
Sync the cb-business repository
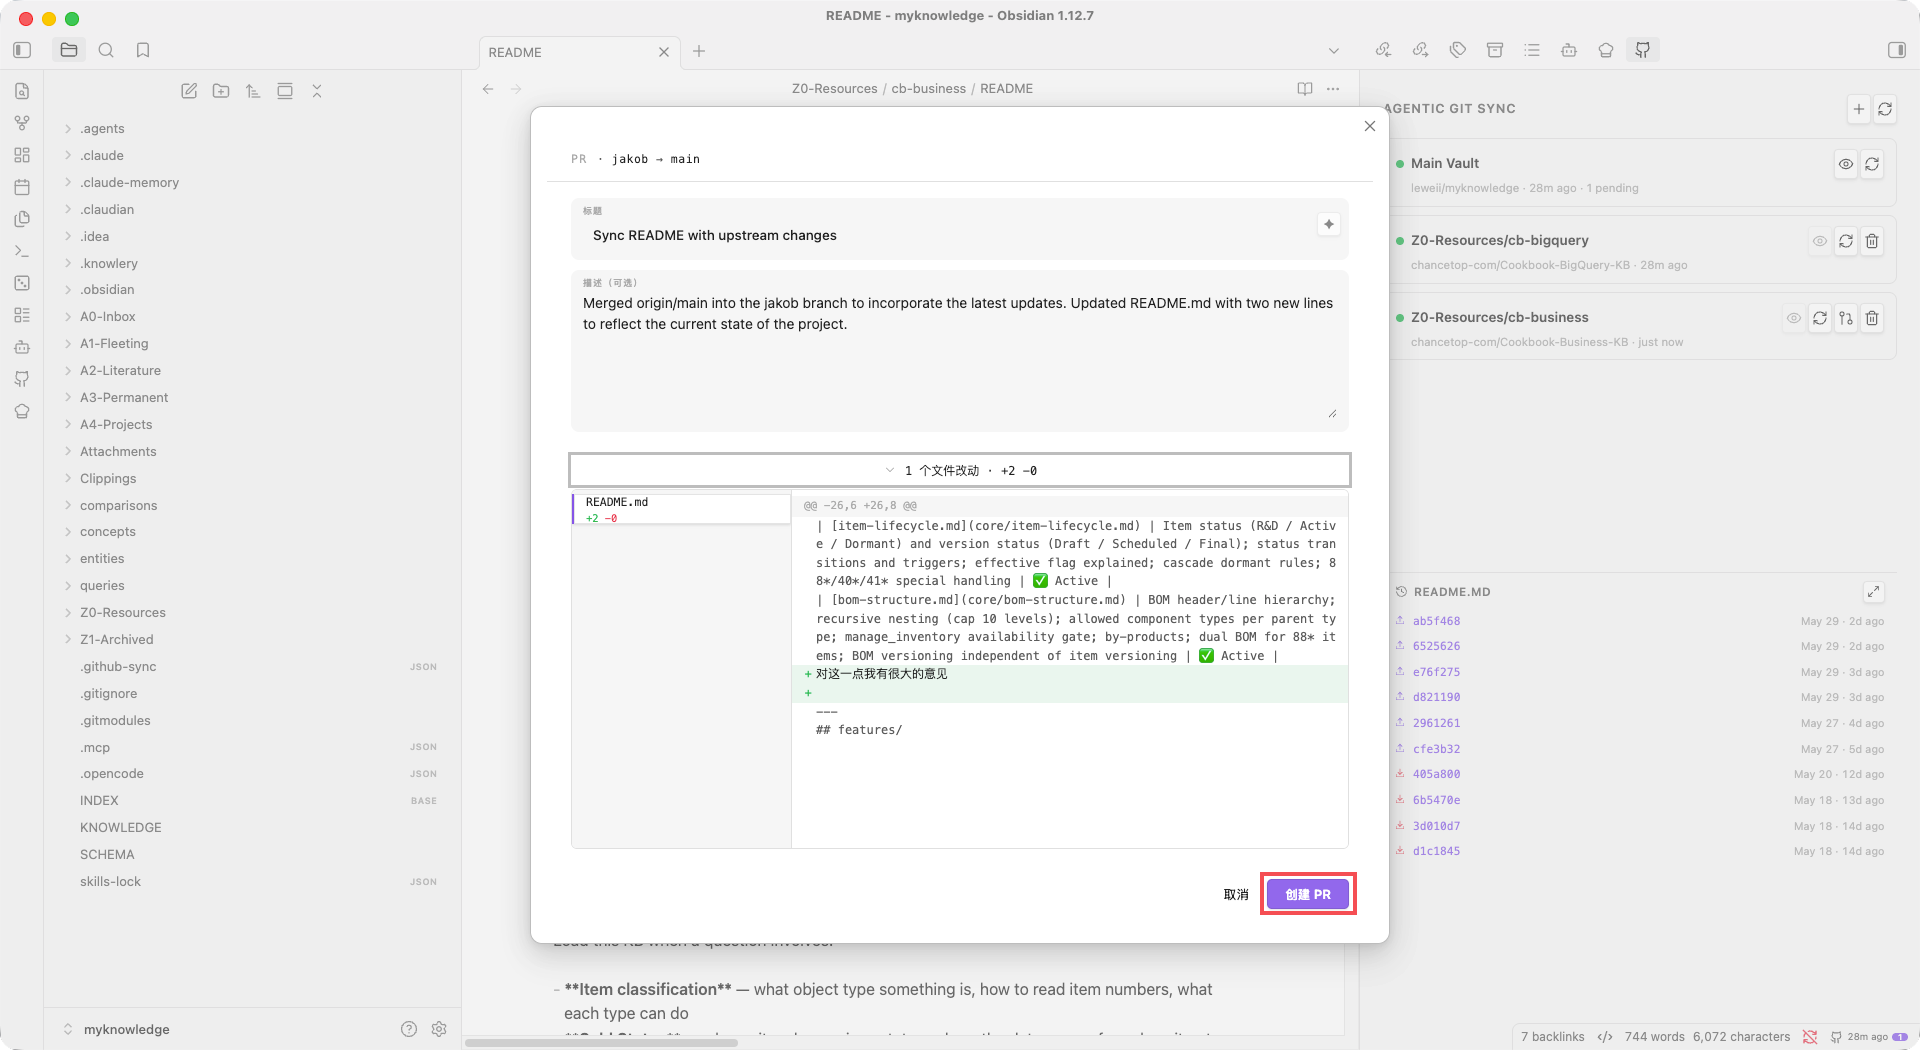pos(1820,318)
